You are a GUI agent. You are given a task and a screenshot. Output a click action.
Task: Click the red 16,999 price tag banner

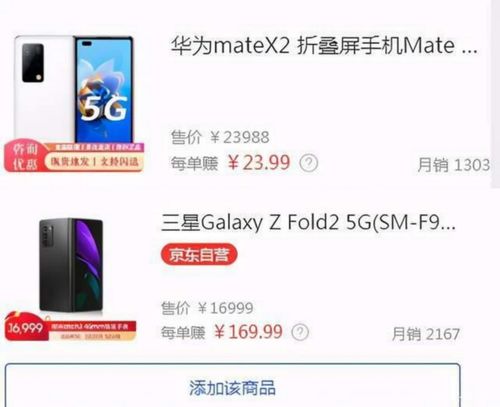point(71,327)
